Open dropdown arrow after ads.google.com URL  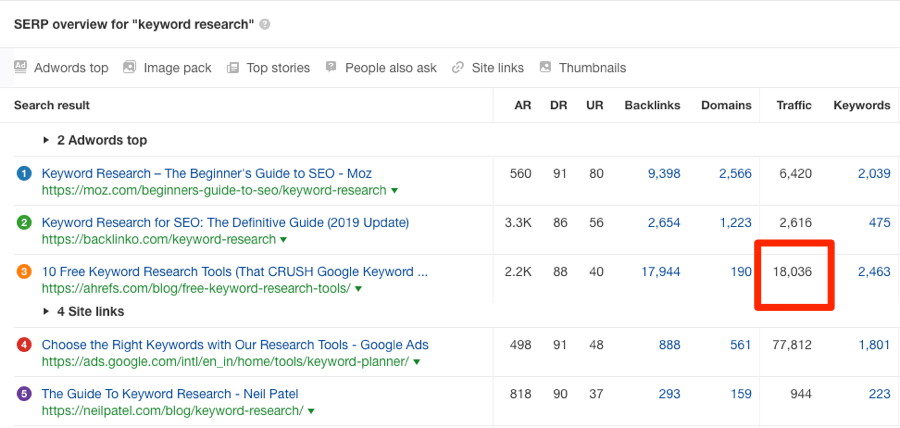417,363
